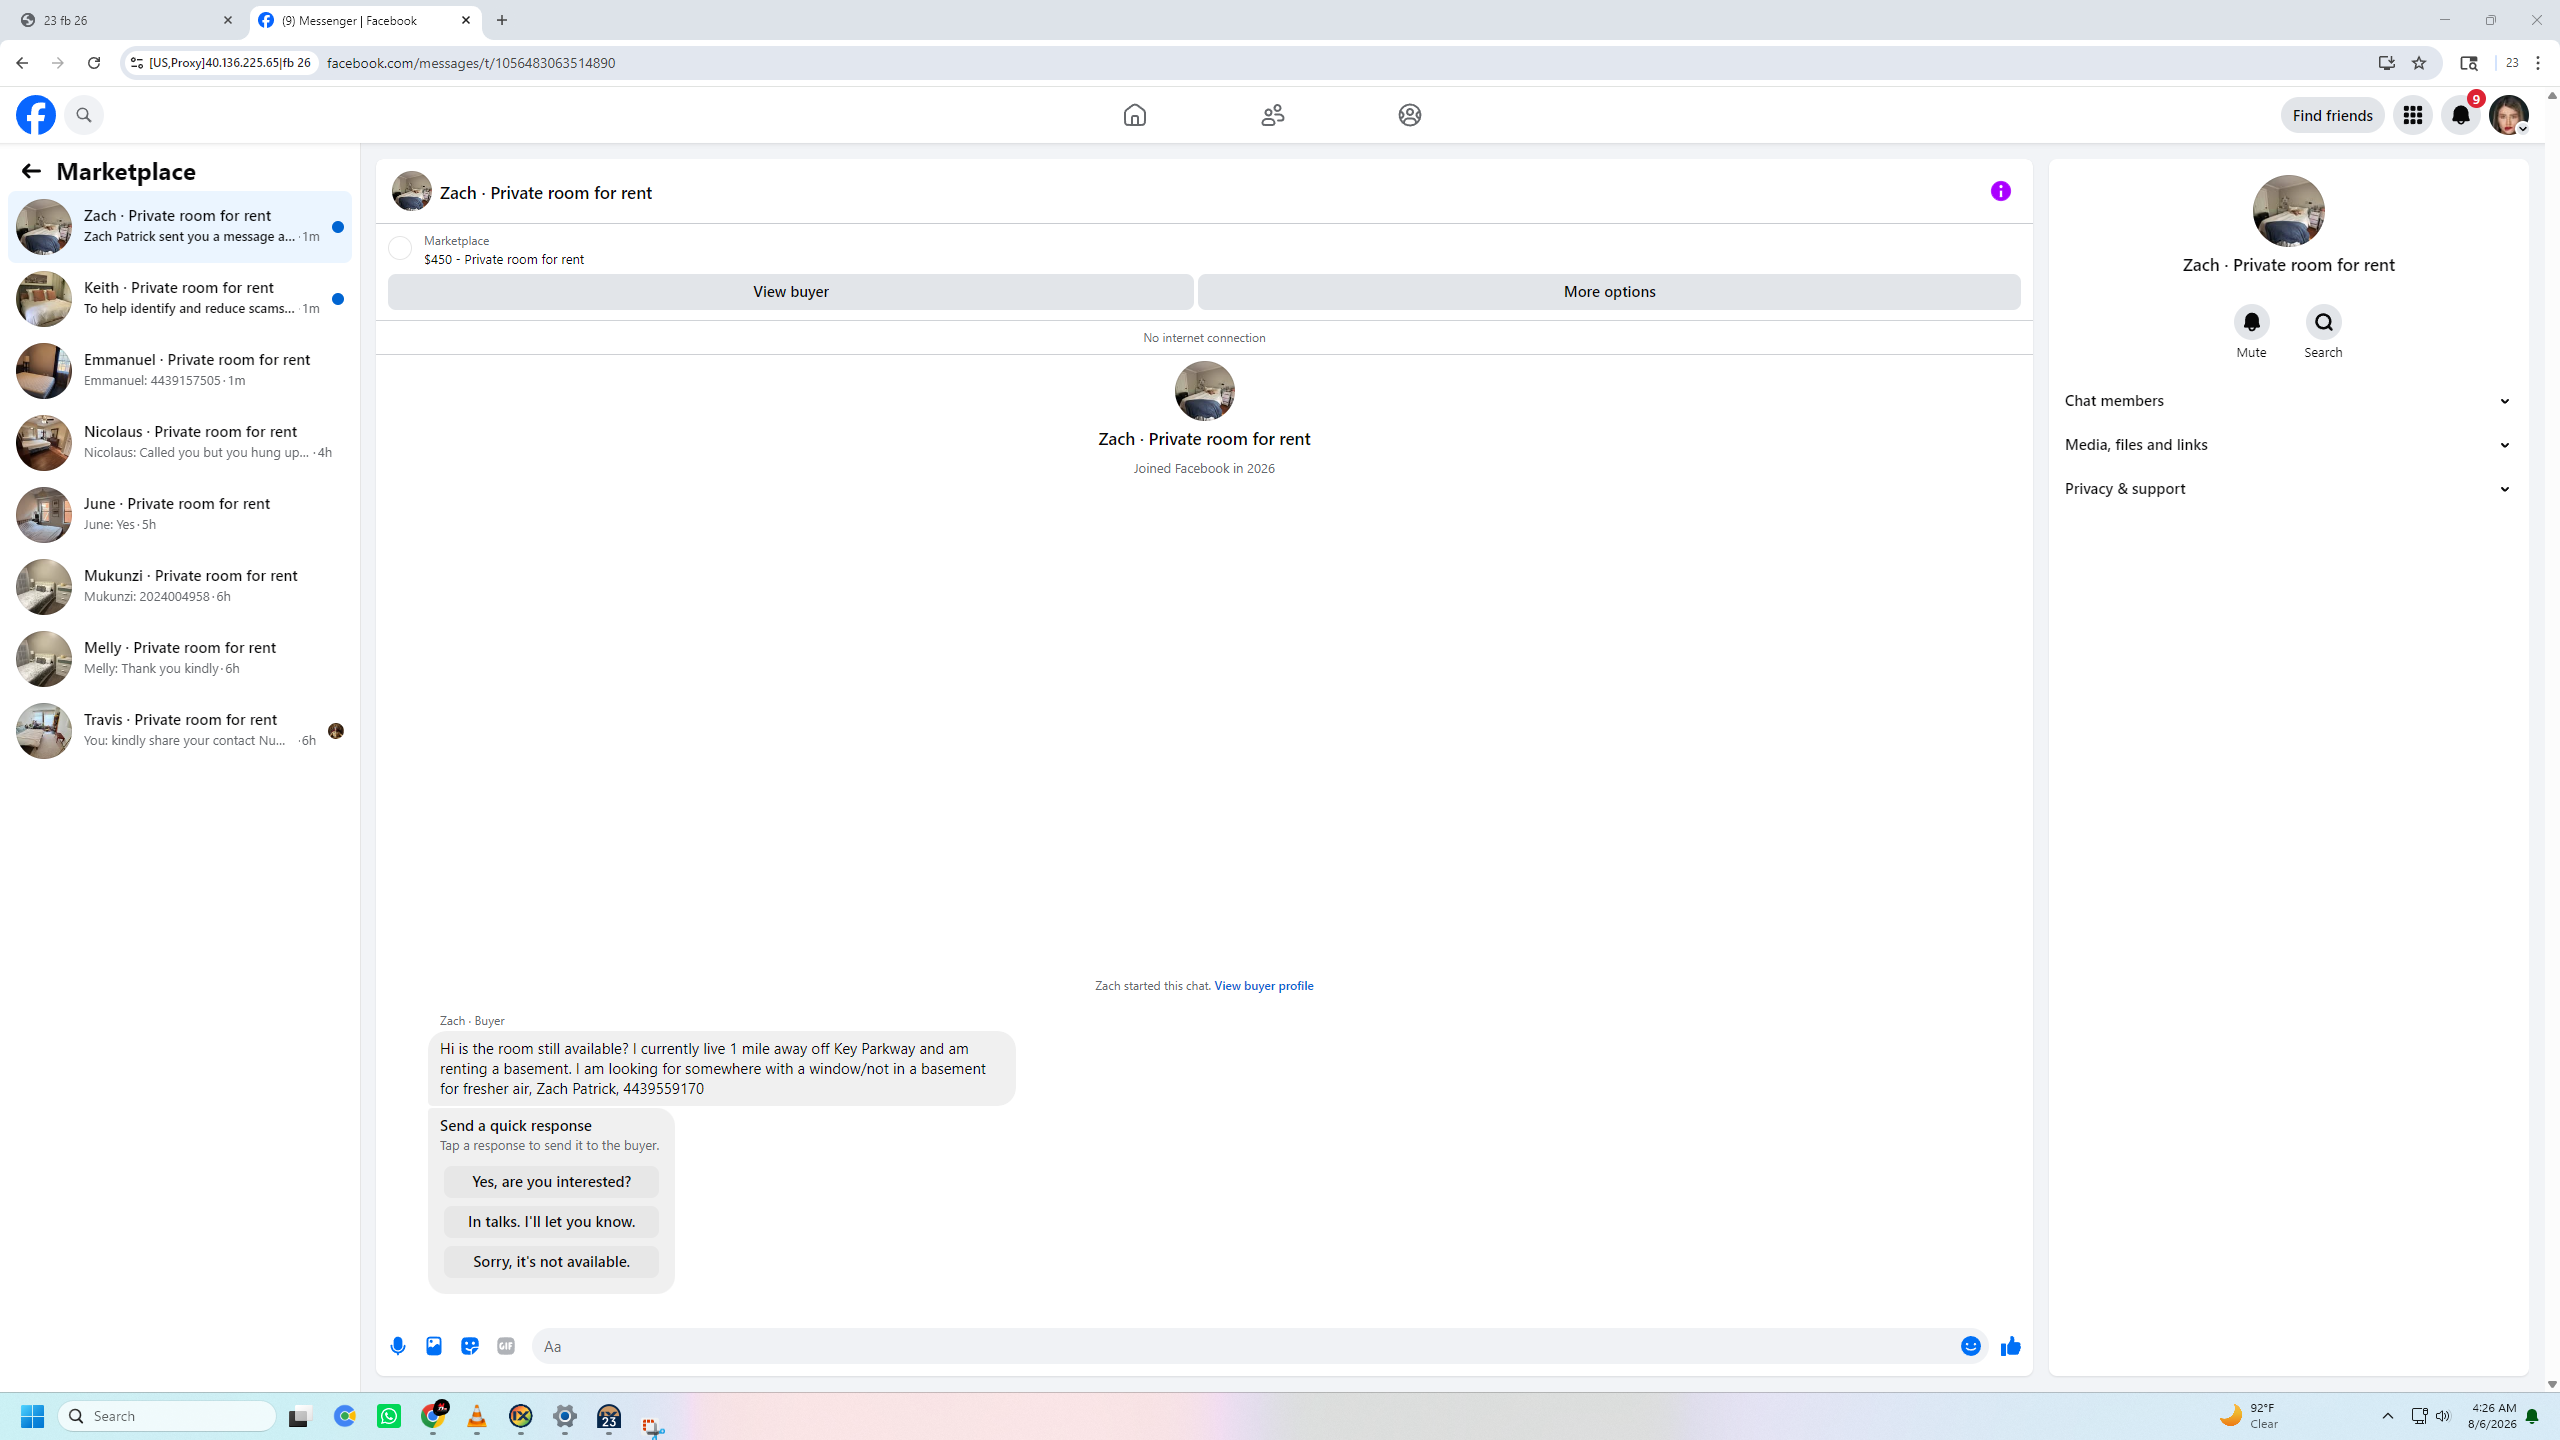Switch to the "23 fb 26" browser tab
This screenshot has height=1440, width=2560.
(126, 20)
